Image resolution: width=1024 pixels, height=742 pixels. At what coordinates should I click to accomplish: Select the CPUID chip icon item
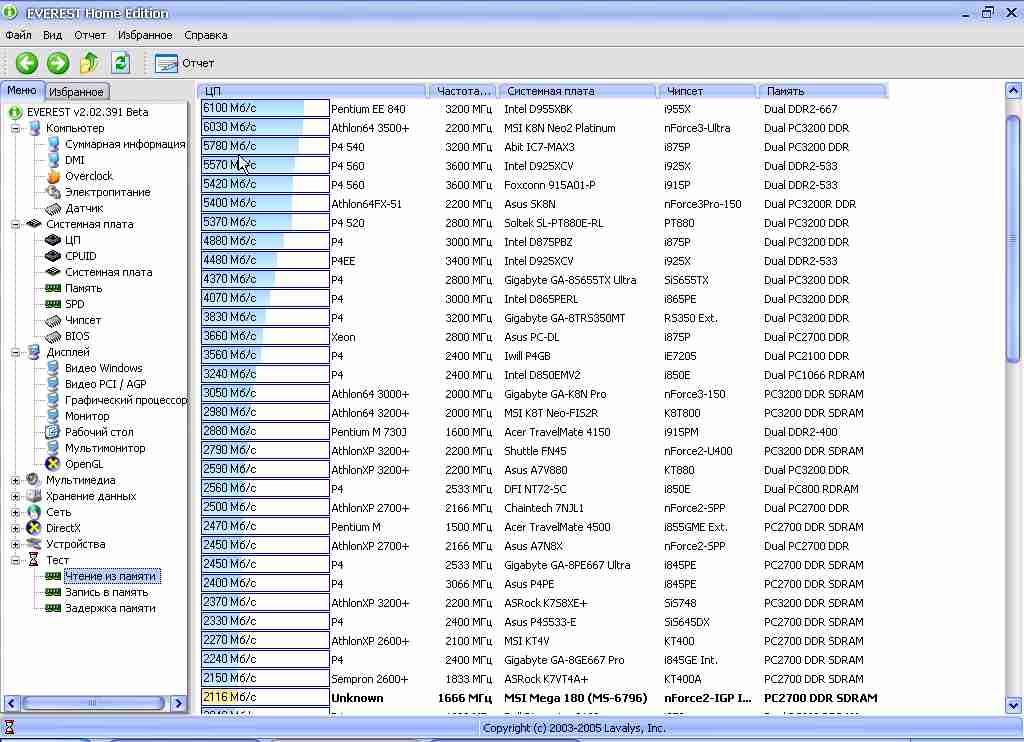[x=80, y=256]
